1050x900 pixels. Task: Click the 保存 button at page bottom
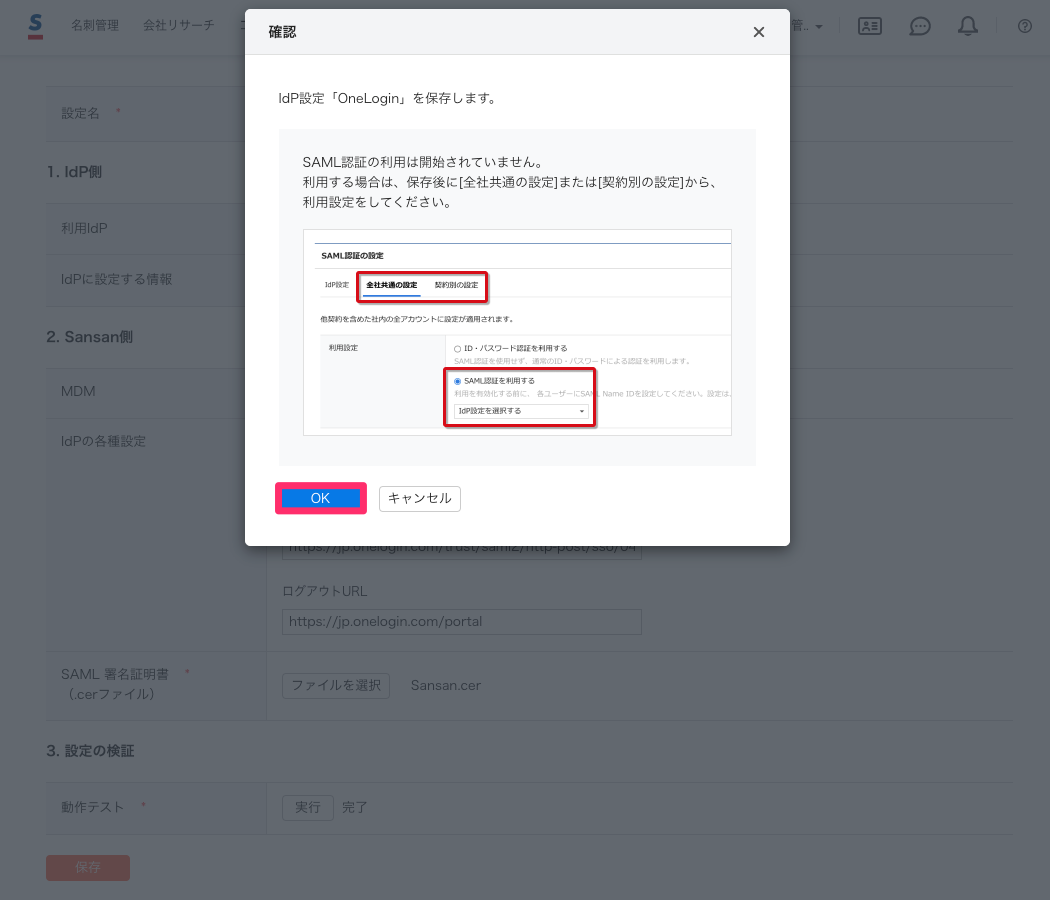[x=88, y=867]
